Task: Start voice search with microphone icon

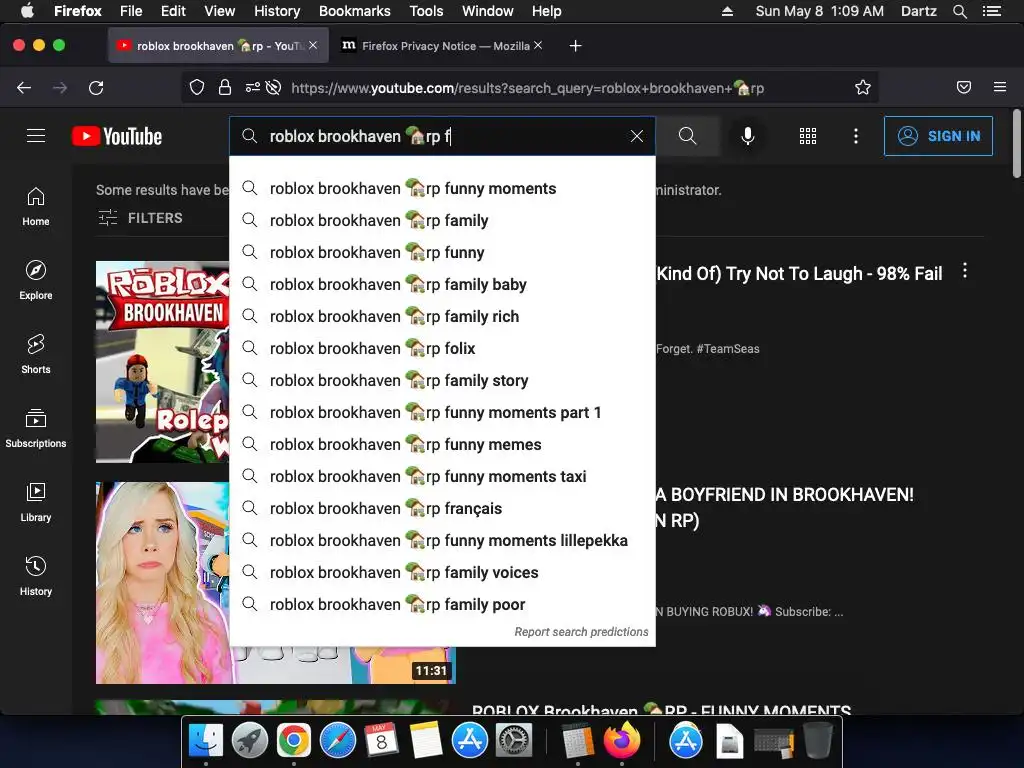Action: pos(748,136)
